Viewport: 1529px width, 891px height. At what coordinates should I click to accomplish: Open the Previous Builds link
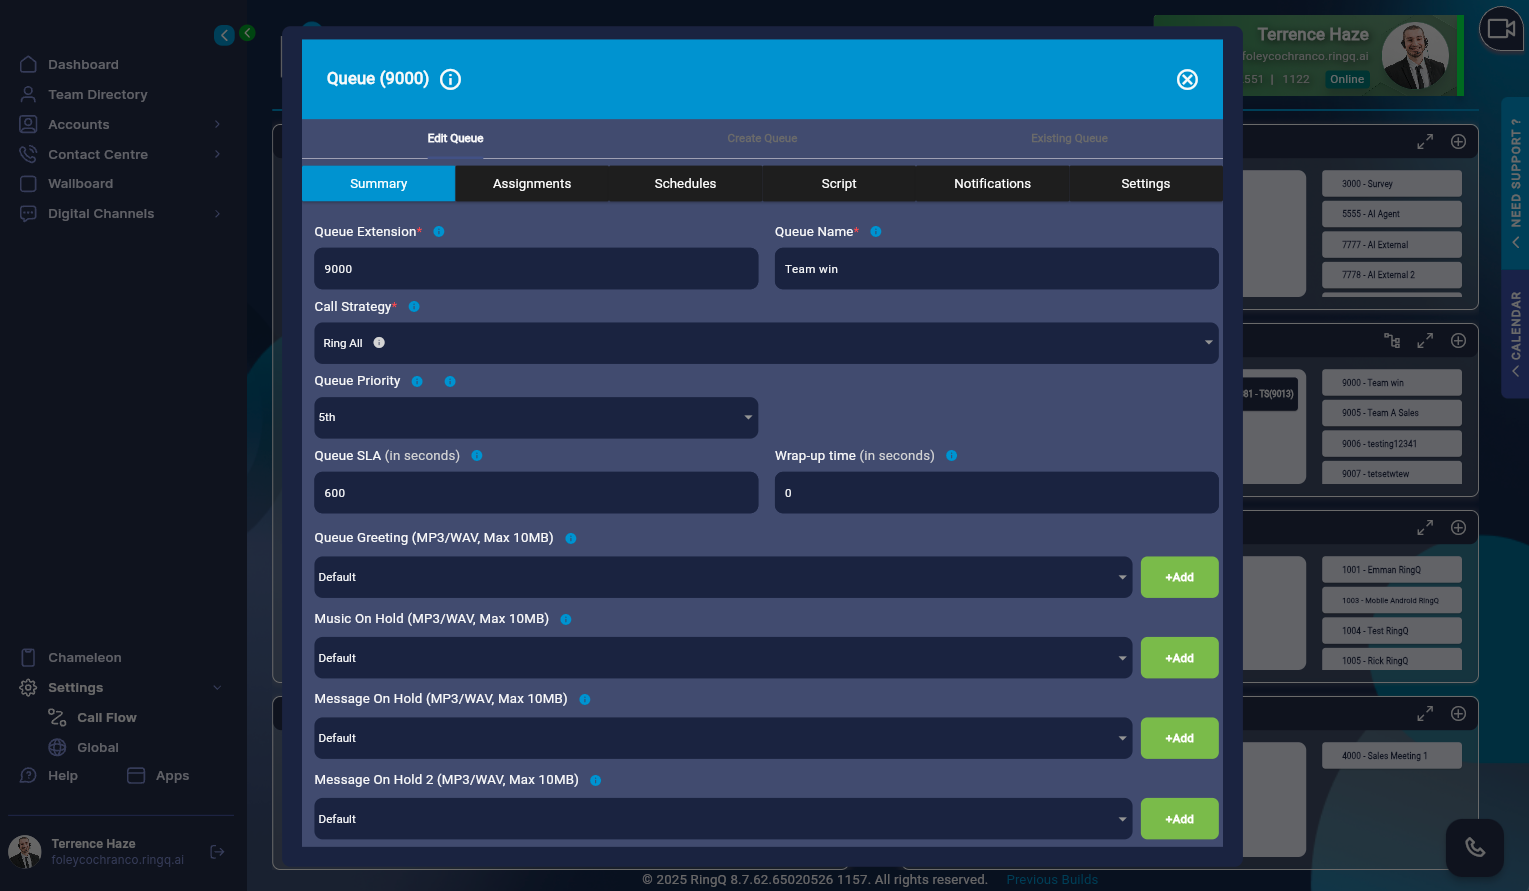point(1052,879)
